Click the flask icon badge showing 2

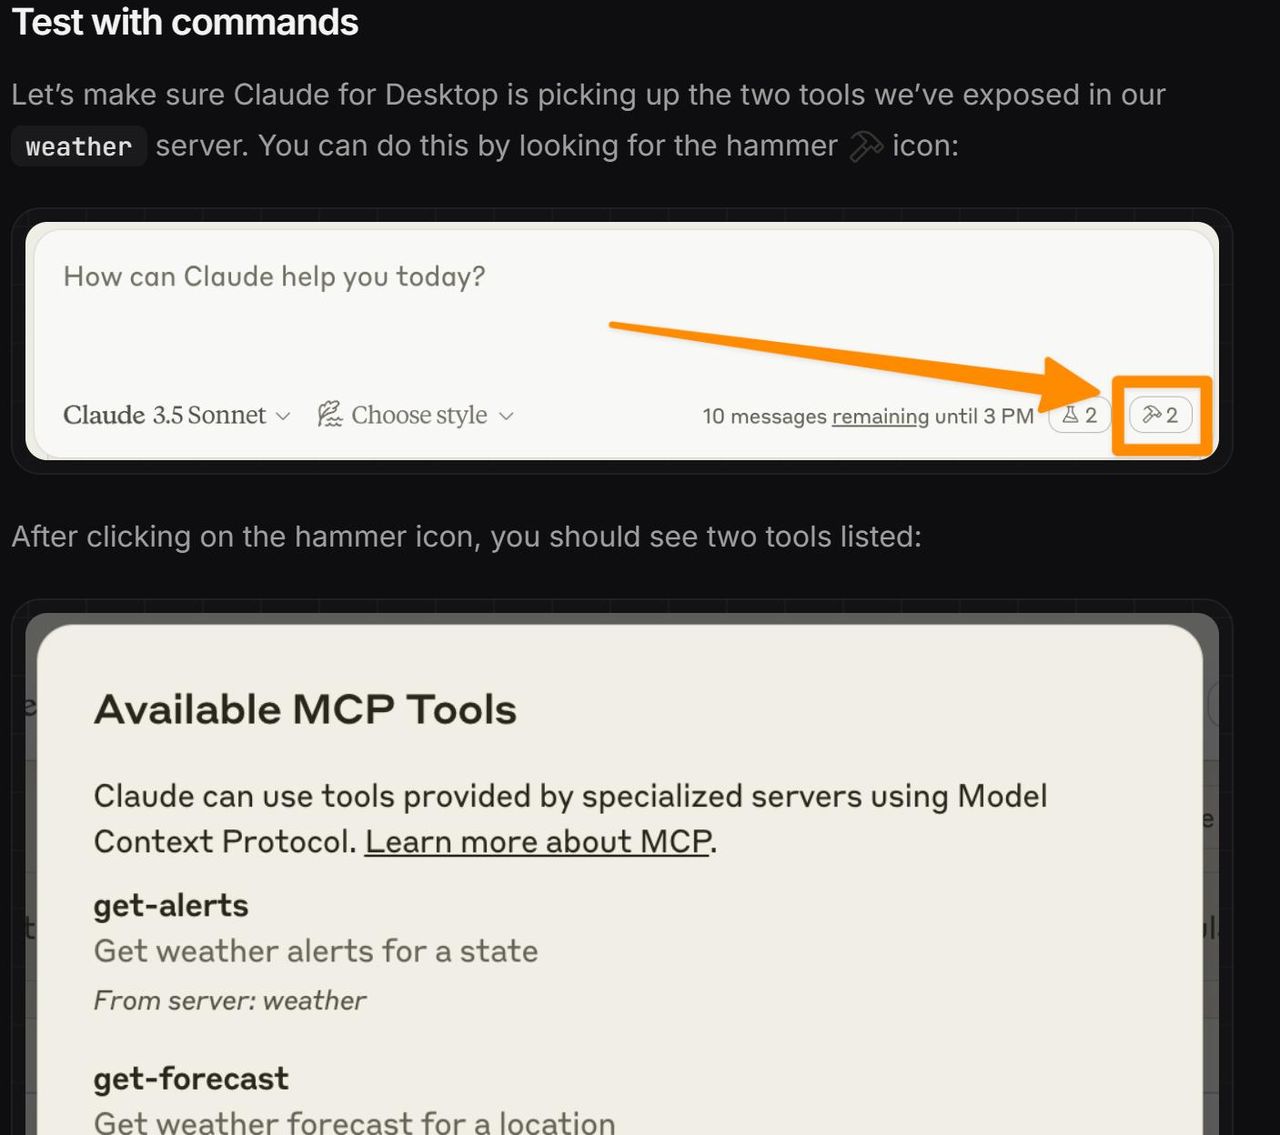1079,415
